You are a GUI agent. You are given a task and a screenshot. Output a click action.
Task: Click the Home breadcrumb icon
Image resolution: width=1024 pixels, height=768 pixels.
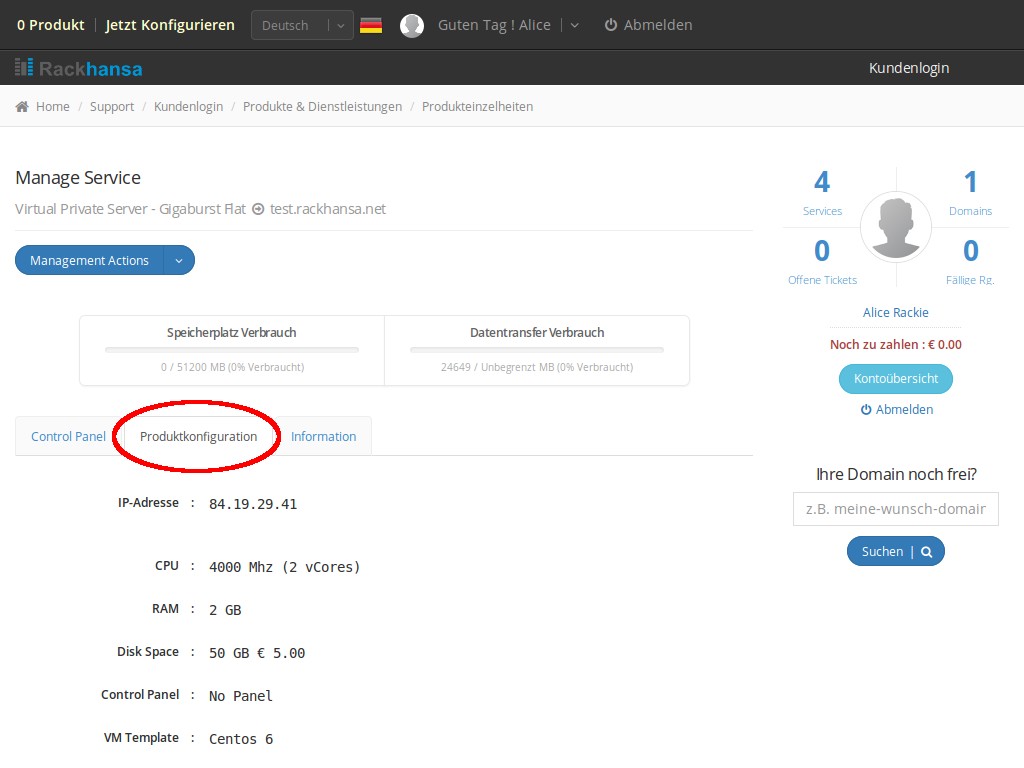22,106
